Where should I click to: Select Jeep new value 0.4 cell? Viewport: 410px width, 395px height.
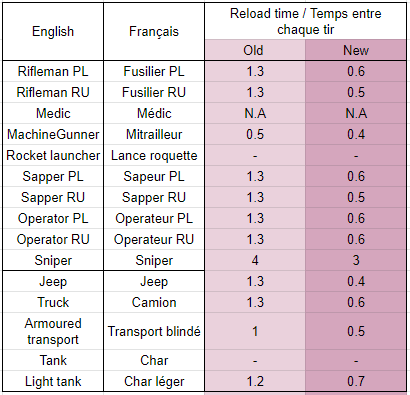click(356, 281)
